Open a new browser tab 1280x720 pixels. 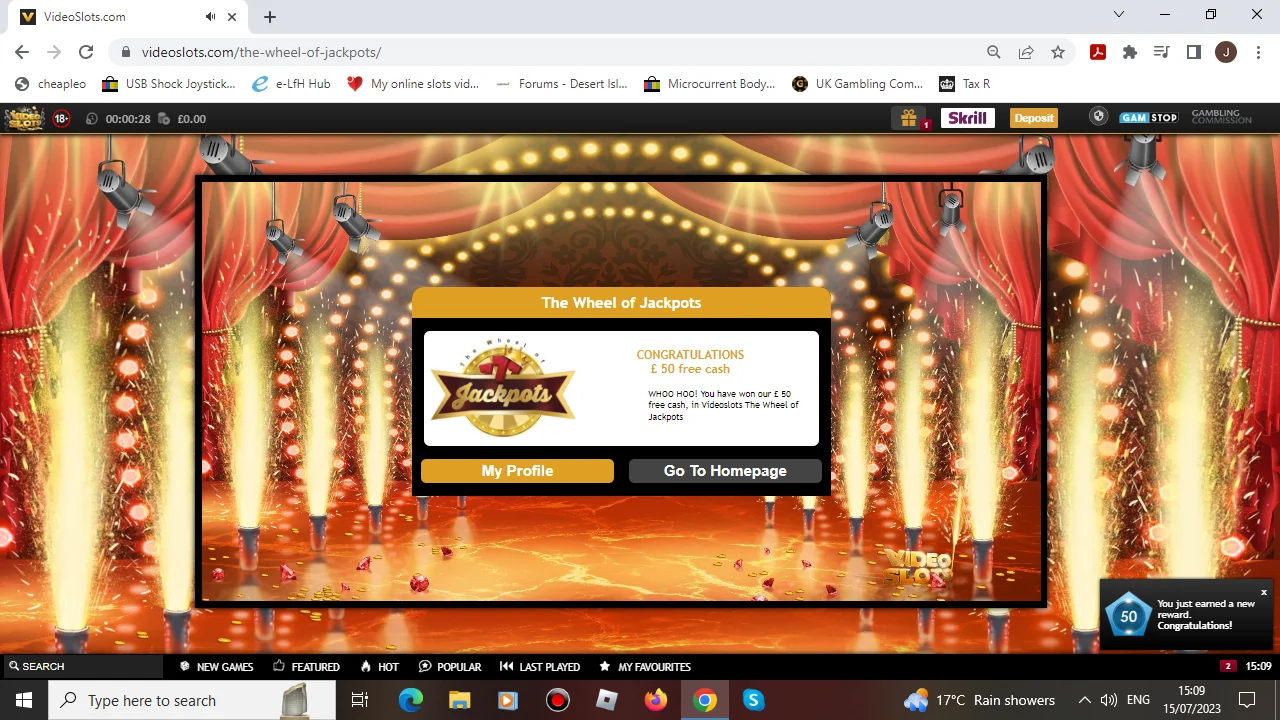pos(270,17)
